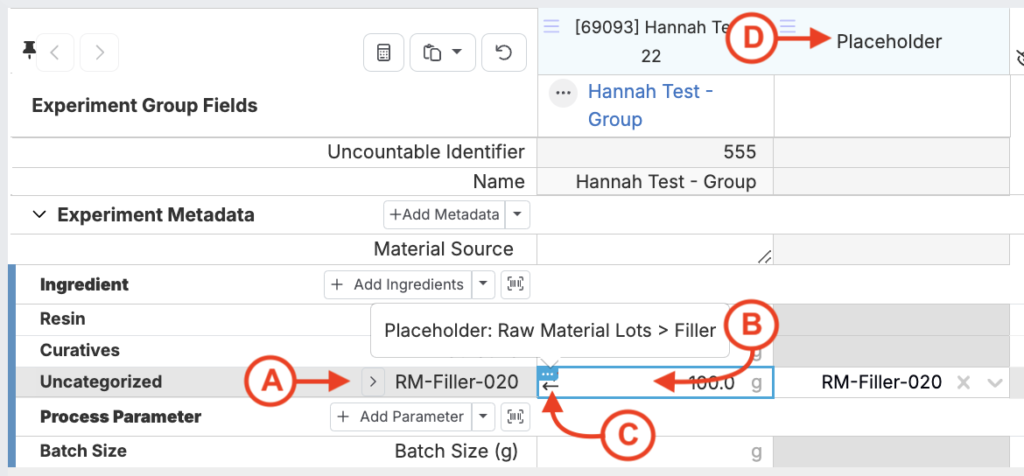Click the Material Source input cell
The width and height of the screenshot is (1024, 476).
(655, 249)
